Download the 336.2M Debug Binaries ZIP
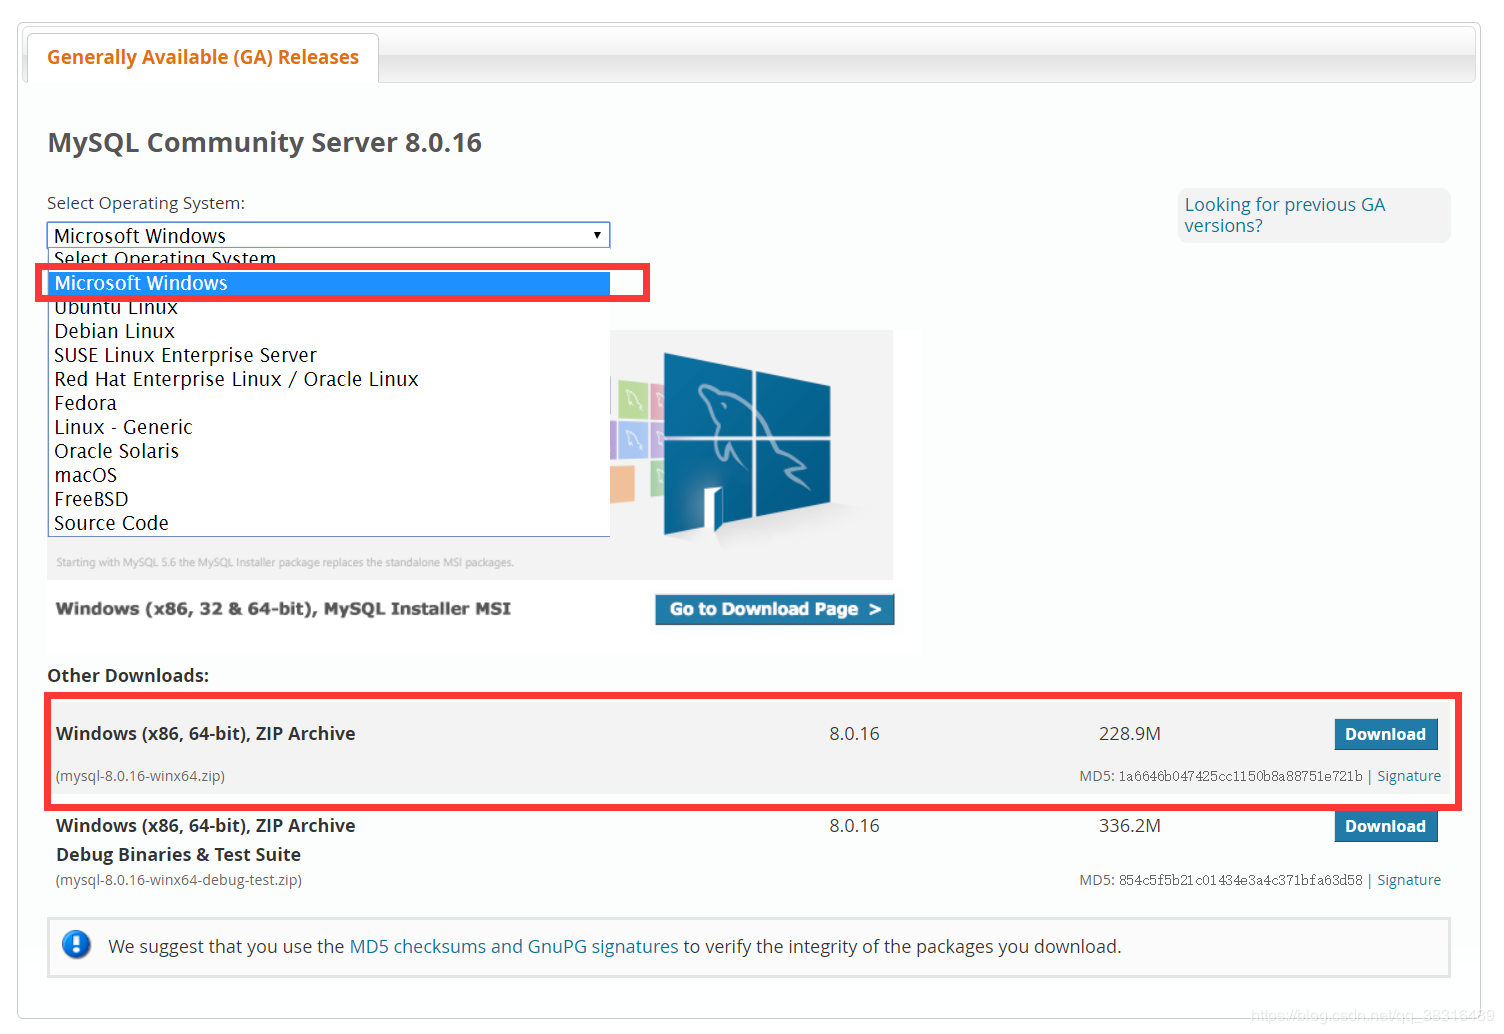Viewport: 1504px width, 1034px height. [1385, 826]
